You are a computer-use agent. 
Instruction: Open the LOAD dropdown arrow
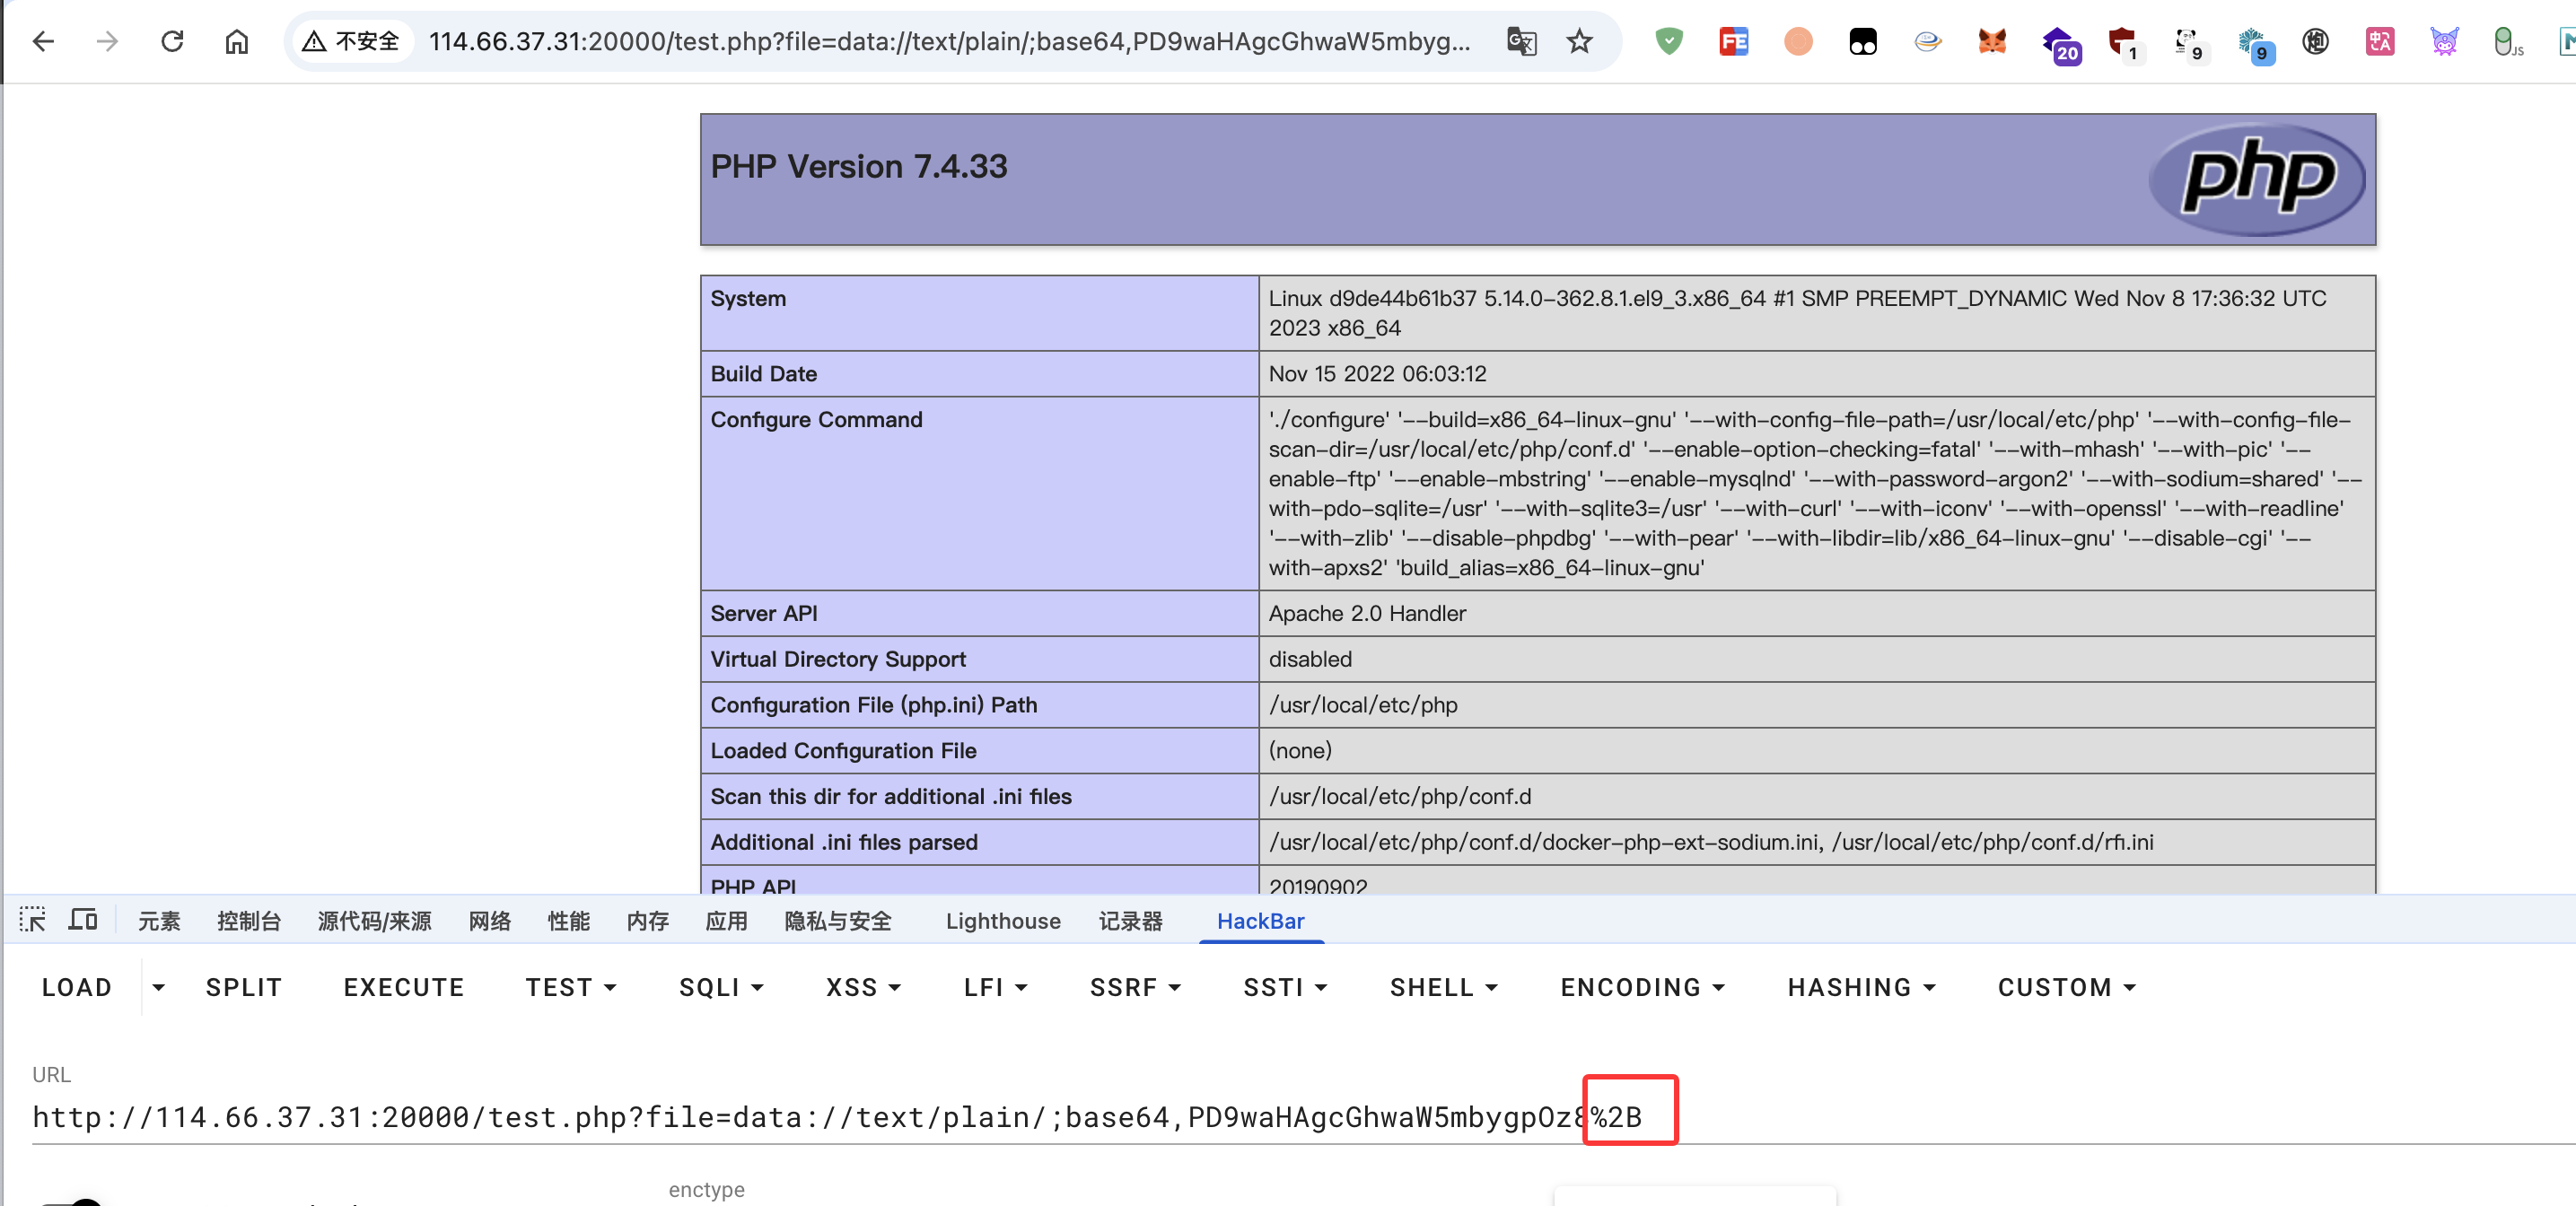pos(158,987)
